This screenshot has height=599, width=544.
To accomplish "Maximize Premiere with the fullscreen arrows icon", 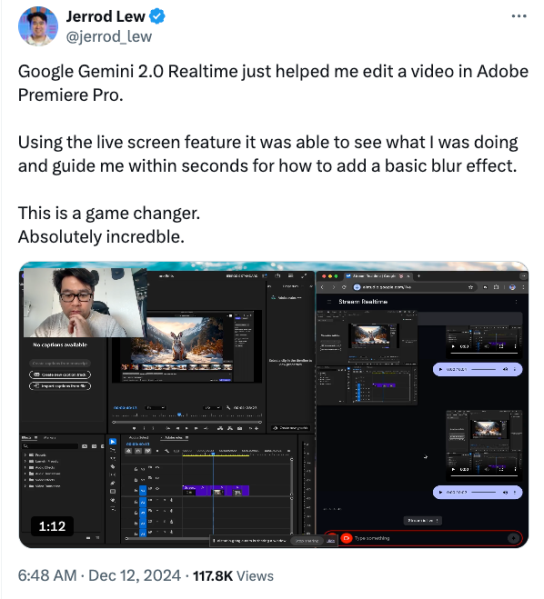I will (x=304, y=275).
